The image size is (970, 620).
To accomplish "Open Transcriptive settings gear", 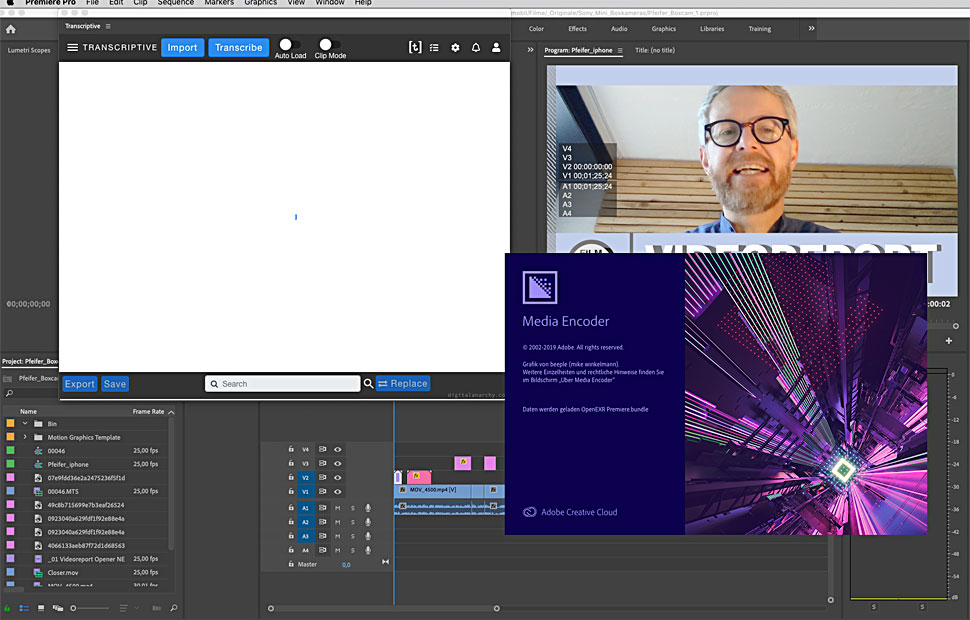I will [x=455, y=48].
